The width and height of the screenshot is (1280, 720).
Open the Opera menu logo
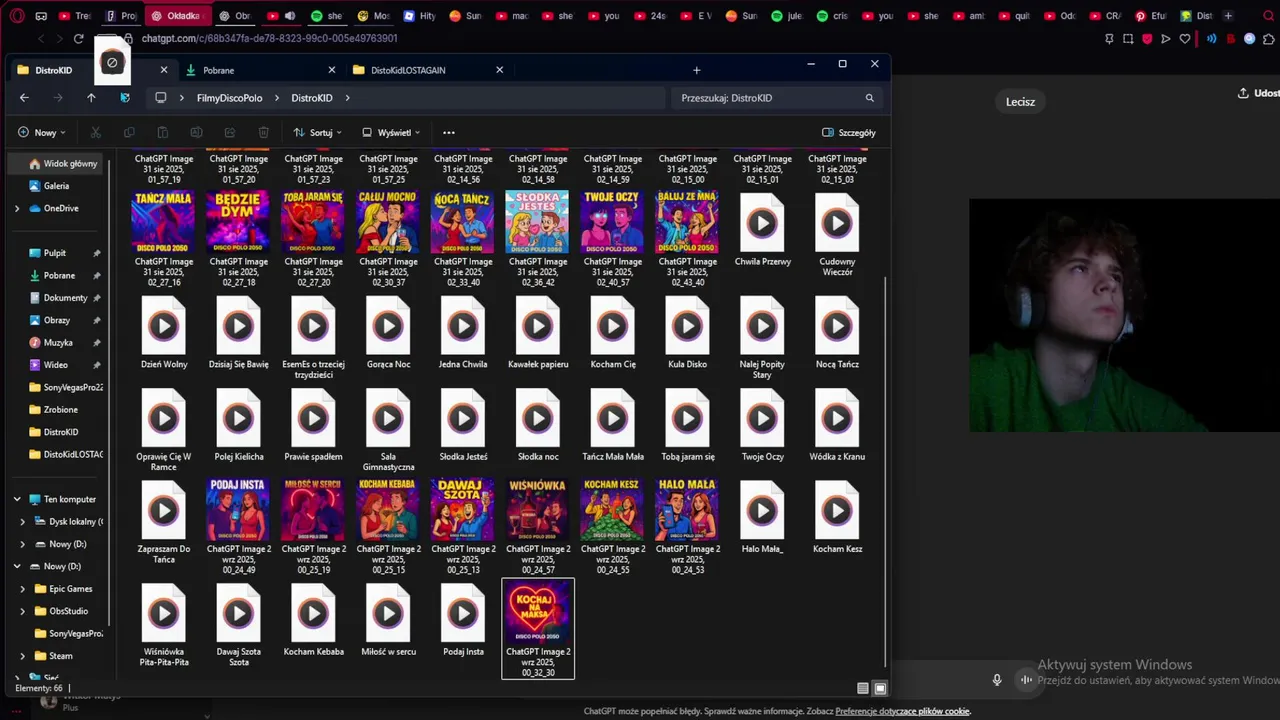17,16
